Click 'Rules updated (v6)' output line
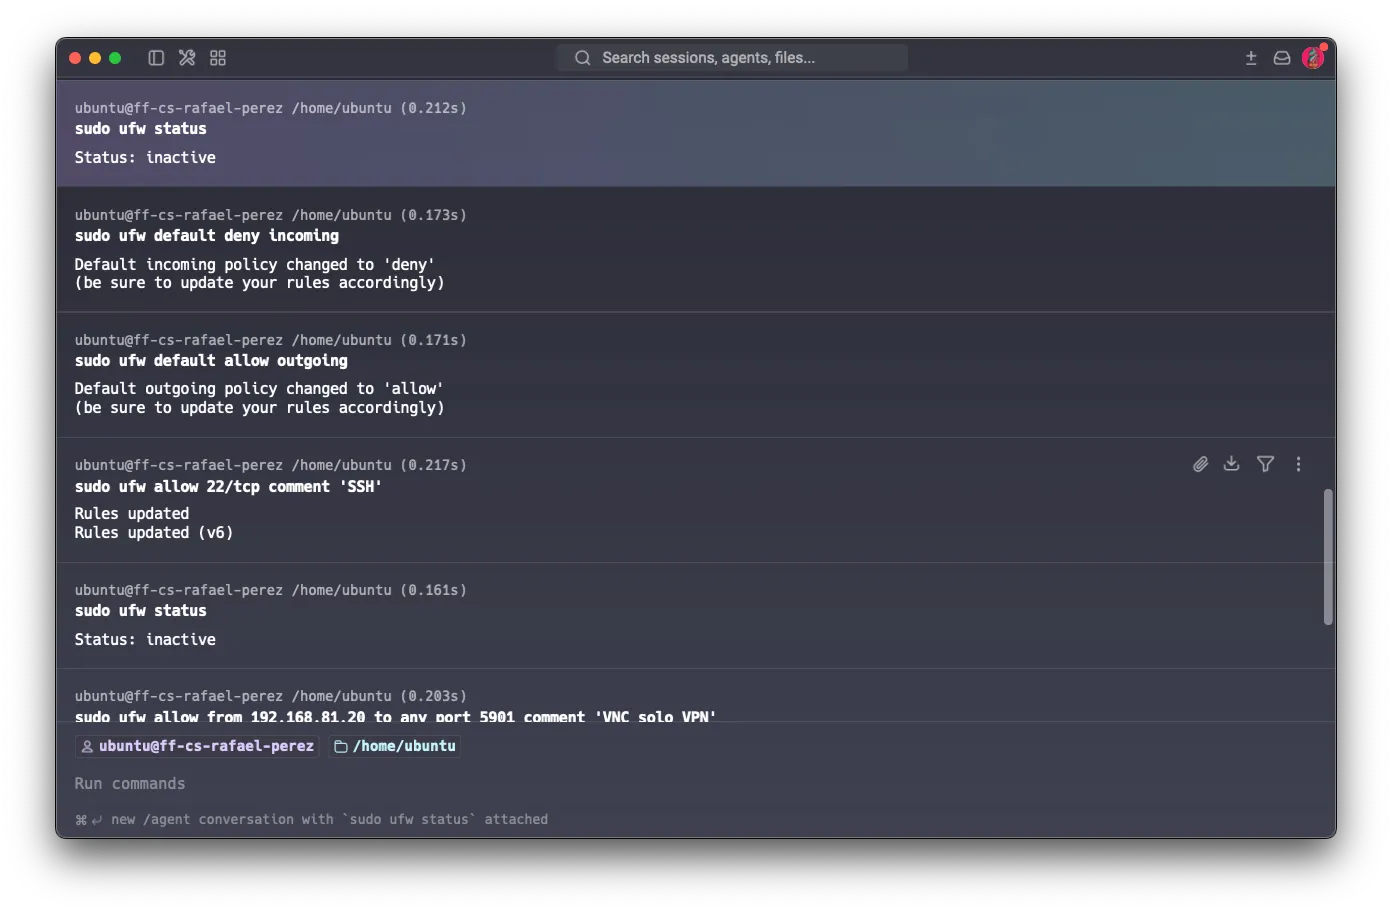This screenshot has height=912, width=1392. click(154, 533)
